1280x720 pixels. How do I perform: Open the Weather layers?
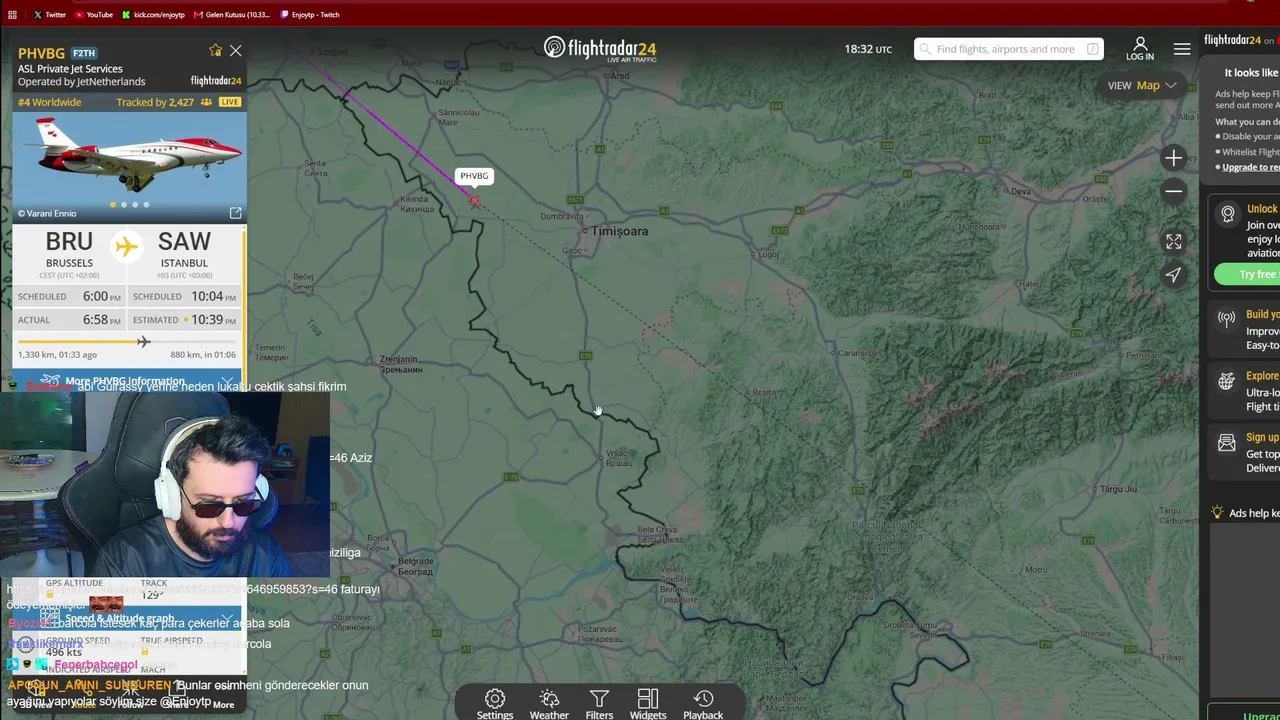(549, 704)
